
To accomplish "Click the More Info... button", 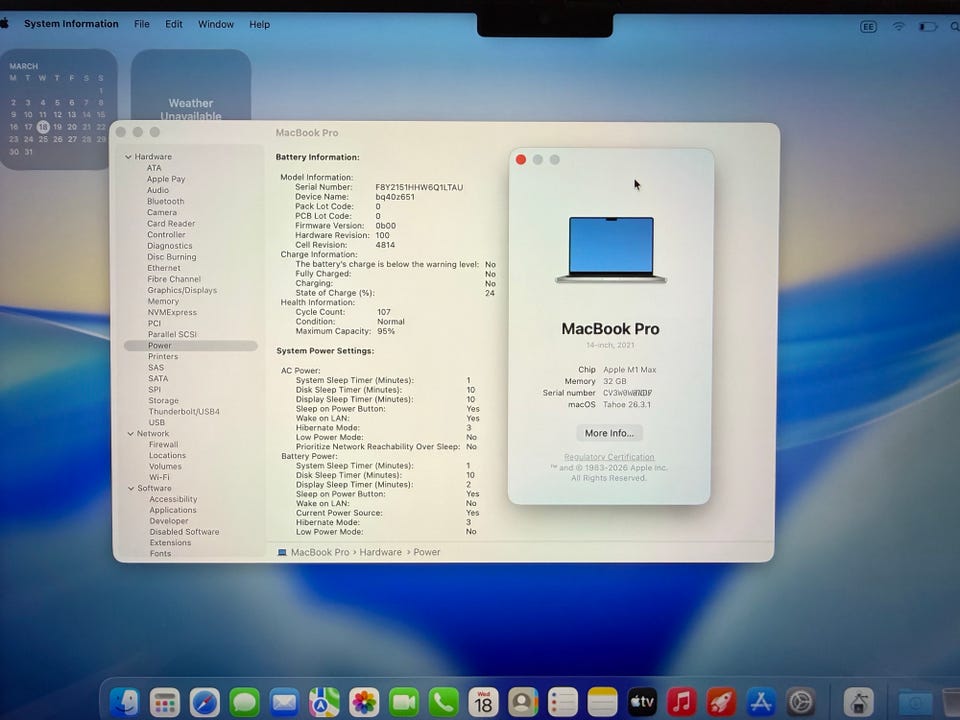I will pyautogui.click(x=609, y=433).
